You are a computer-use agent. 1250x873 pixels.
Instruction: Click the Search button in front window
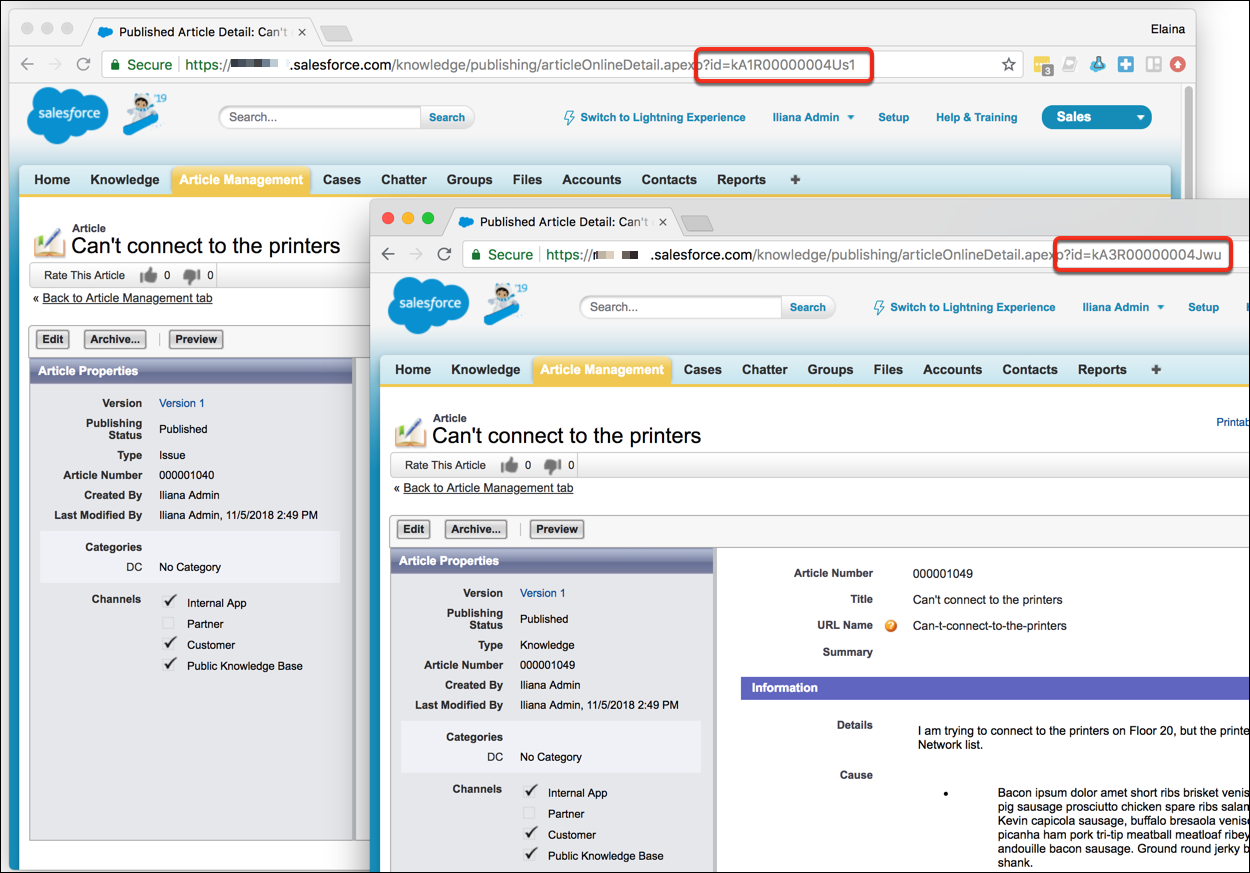[x=807, y=307]
